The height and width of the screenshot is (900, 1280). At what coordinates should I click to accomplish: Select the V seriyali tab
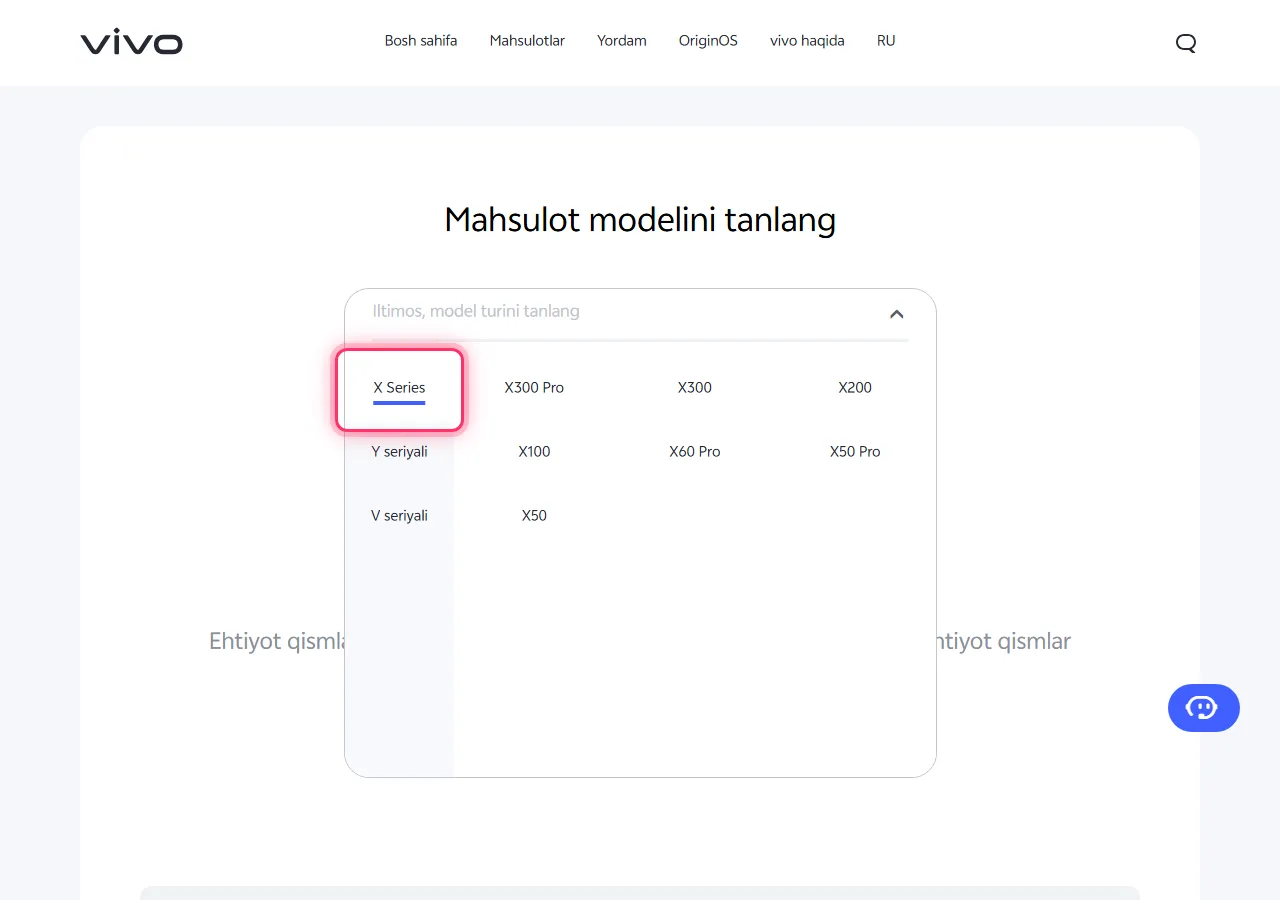tap(399, 516)
